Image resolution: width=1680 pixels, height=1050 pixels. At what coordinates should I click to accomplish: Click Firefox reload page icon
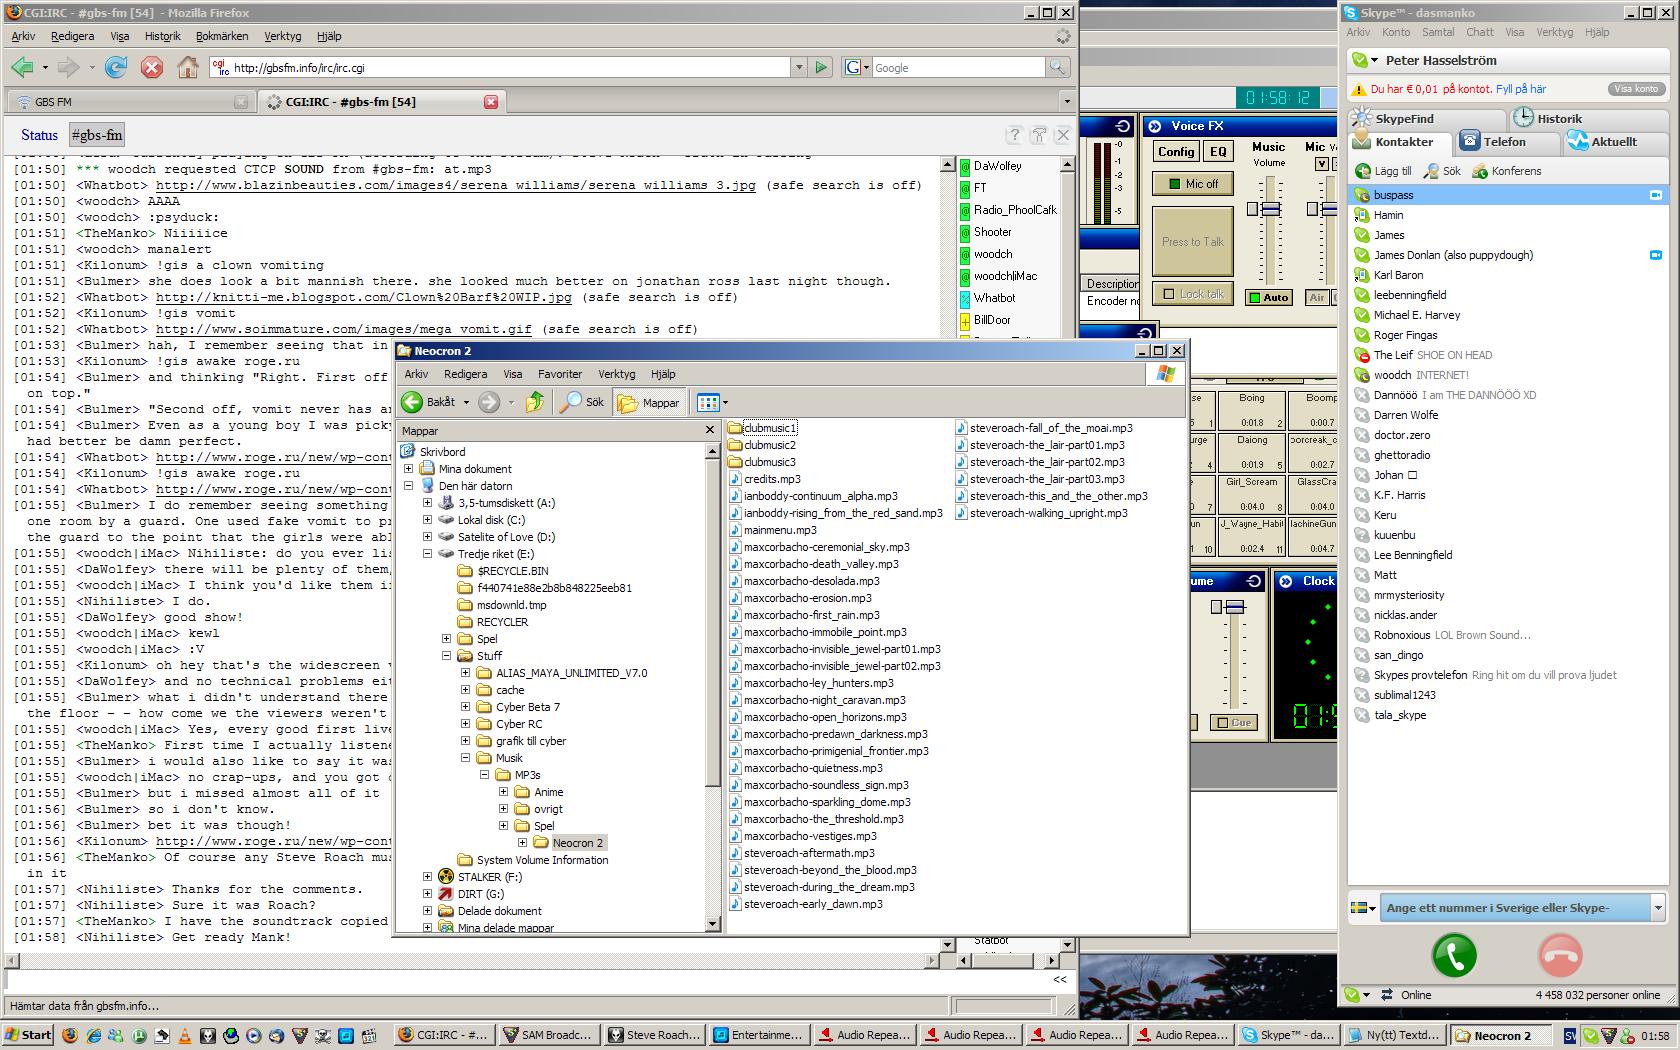pos(116,67)
